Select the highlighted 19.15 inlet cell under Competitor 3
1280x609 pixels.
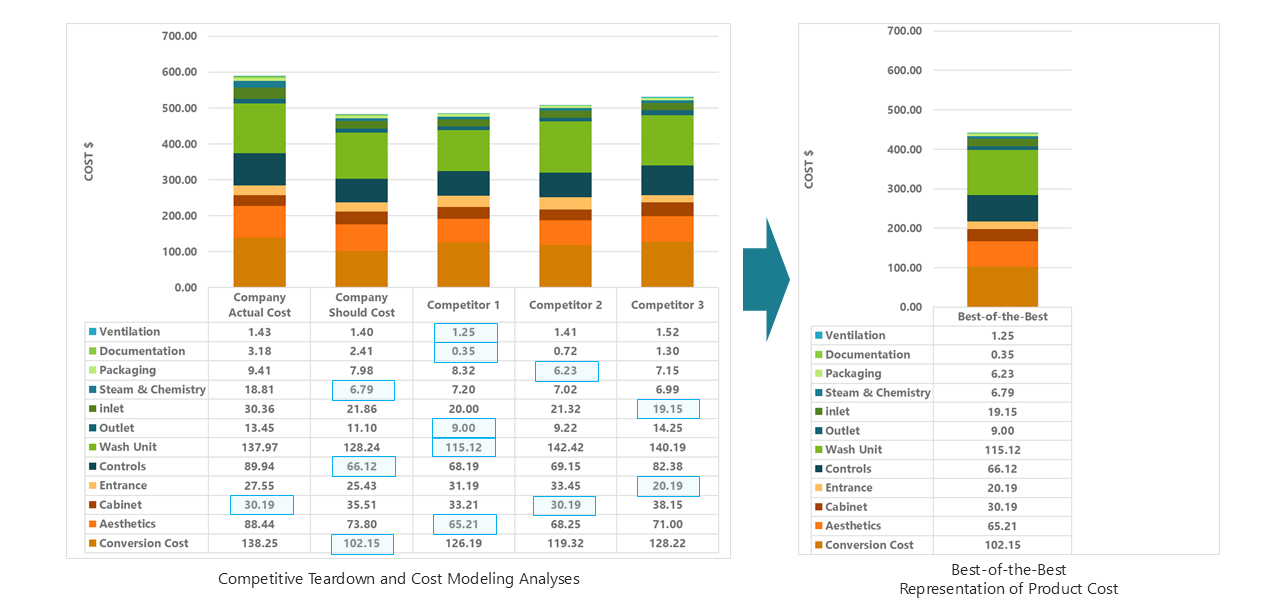click(668, 408)
